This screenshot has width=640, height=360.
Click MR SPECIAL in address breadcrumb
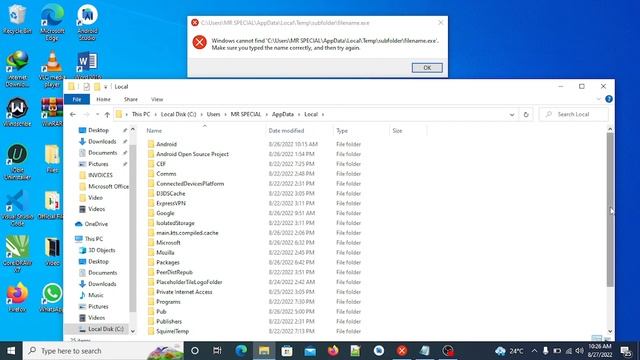[x=246, y=115]
